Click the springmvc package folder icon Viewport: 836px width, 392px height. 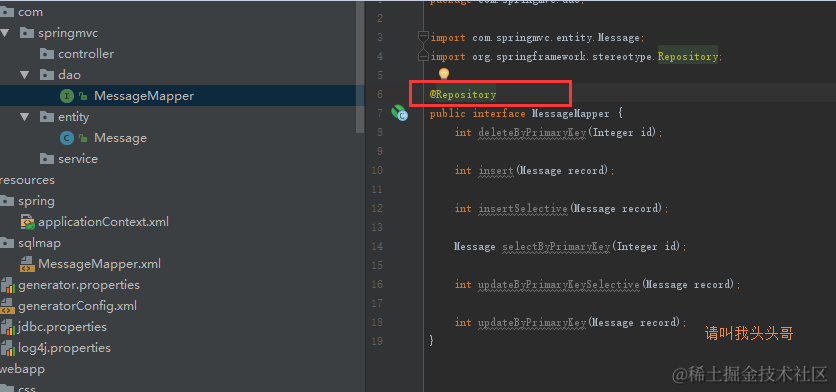tap(27, 33)
